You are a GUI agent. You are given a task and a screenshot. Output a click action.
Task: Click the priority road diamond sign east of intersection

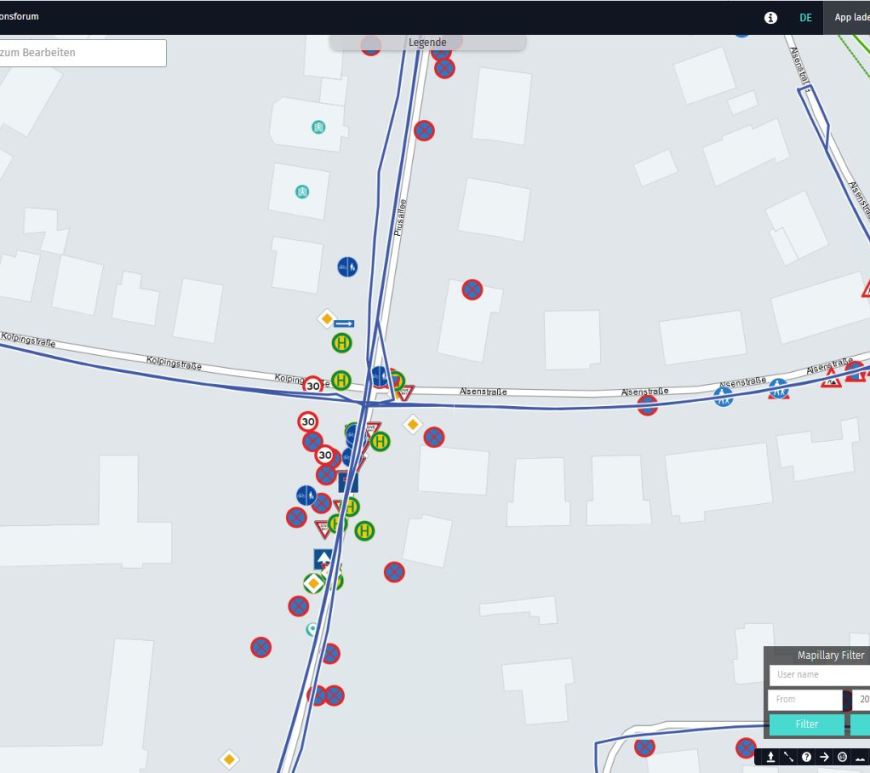(412, 425)
